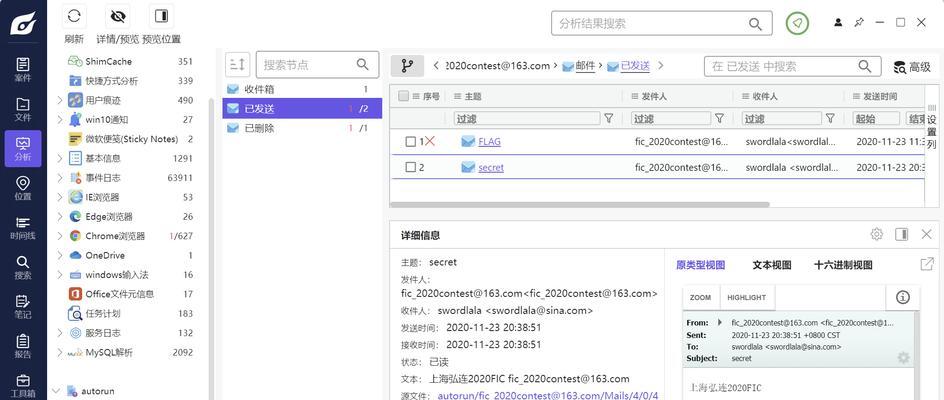Click the green circular status icon
This screenshot has width=944, height=400.
(797, 23)
